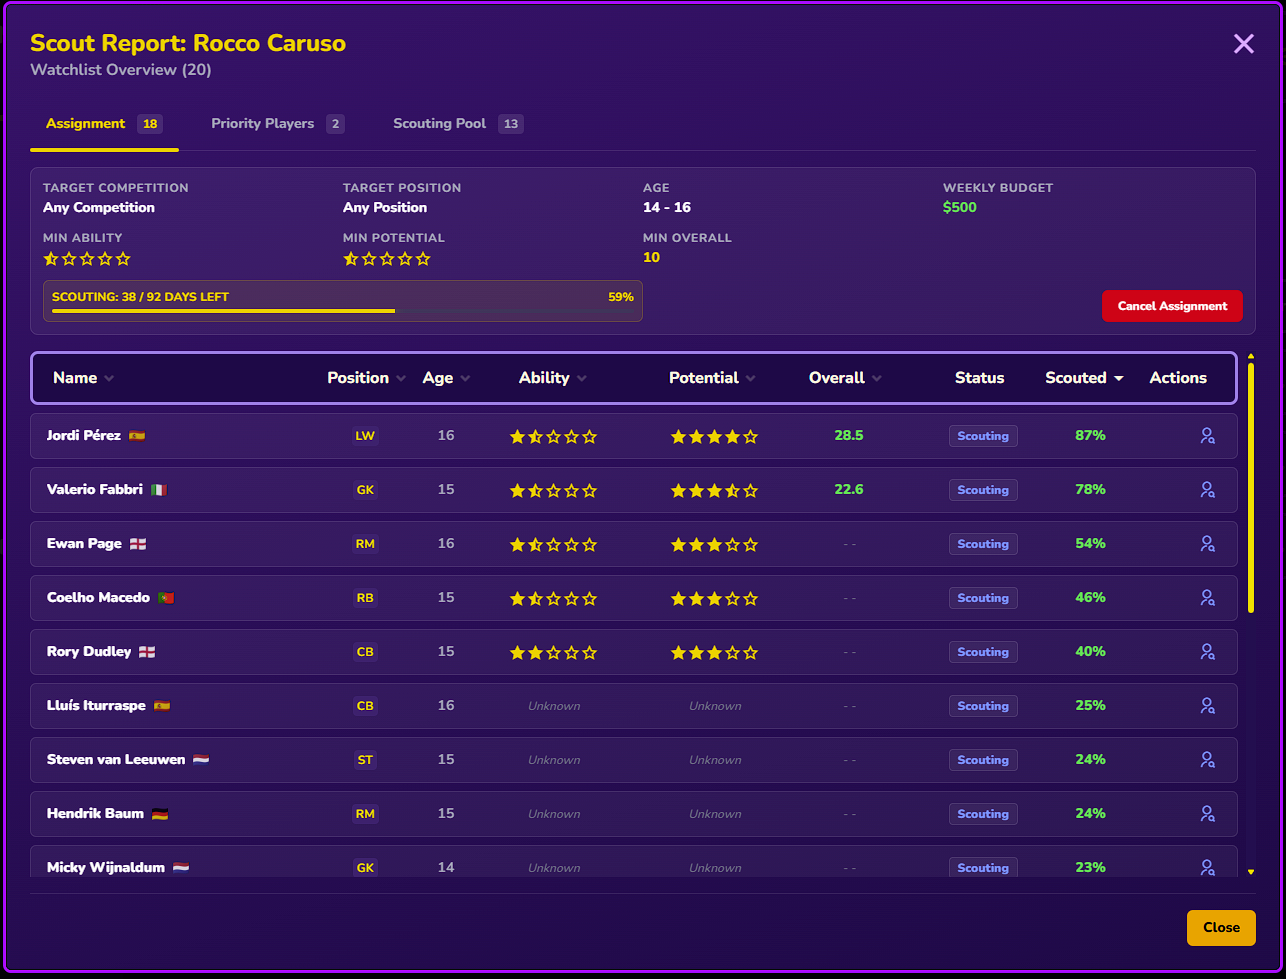Click scrollbar down arrow at list bottom
Viewport: 1286px width, 979px height.
pyautogui.click(x=1250, y=872)
